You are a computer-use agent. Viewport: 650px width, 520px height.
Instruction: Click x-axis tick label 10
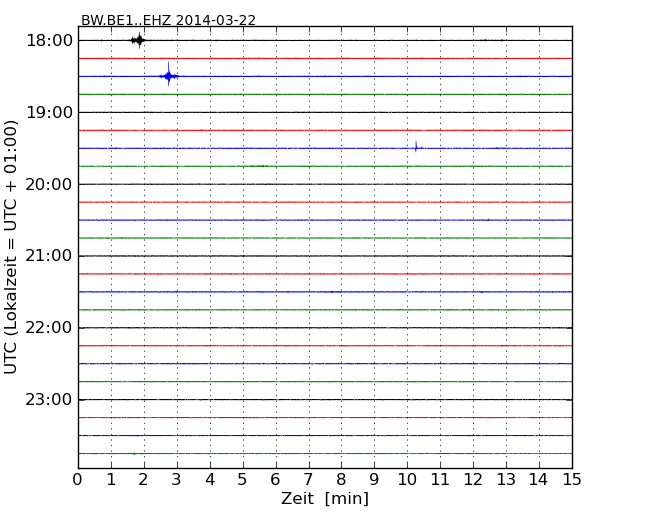[407, 479]
